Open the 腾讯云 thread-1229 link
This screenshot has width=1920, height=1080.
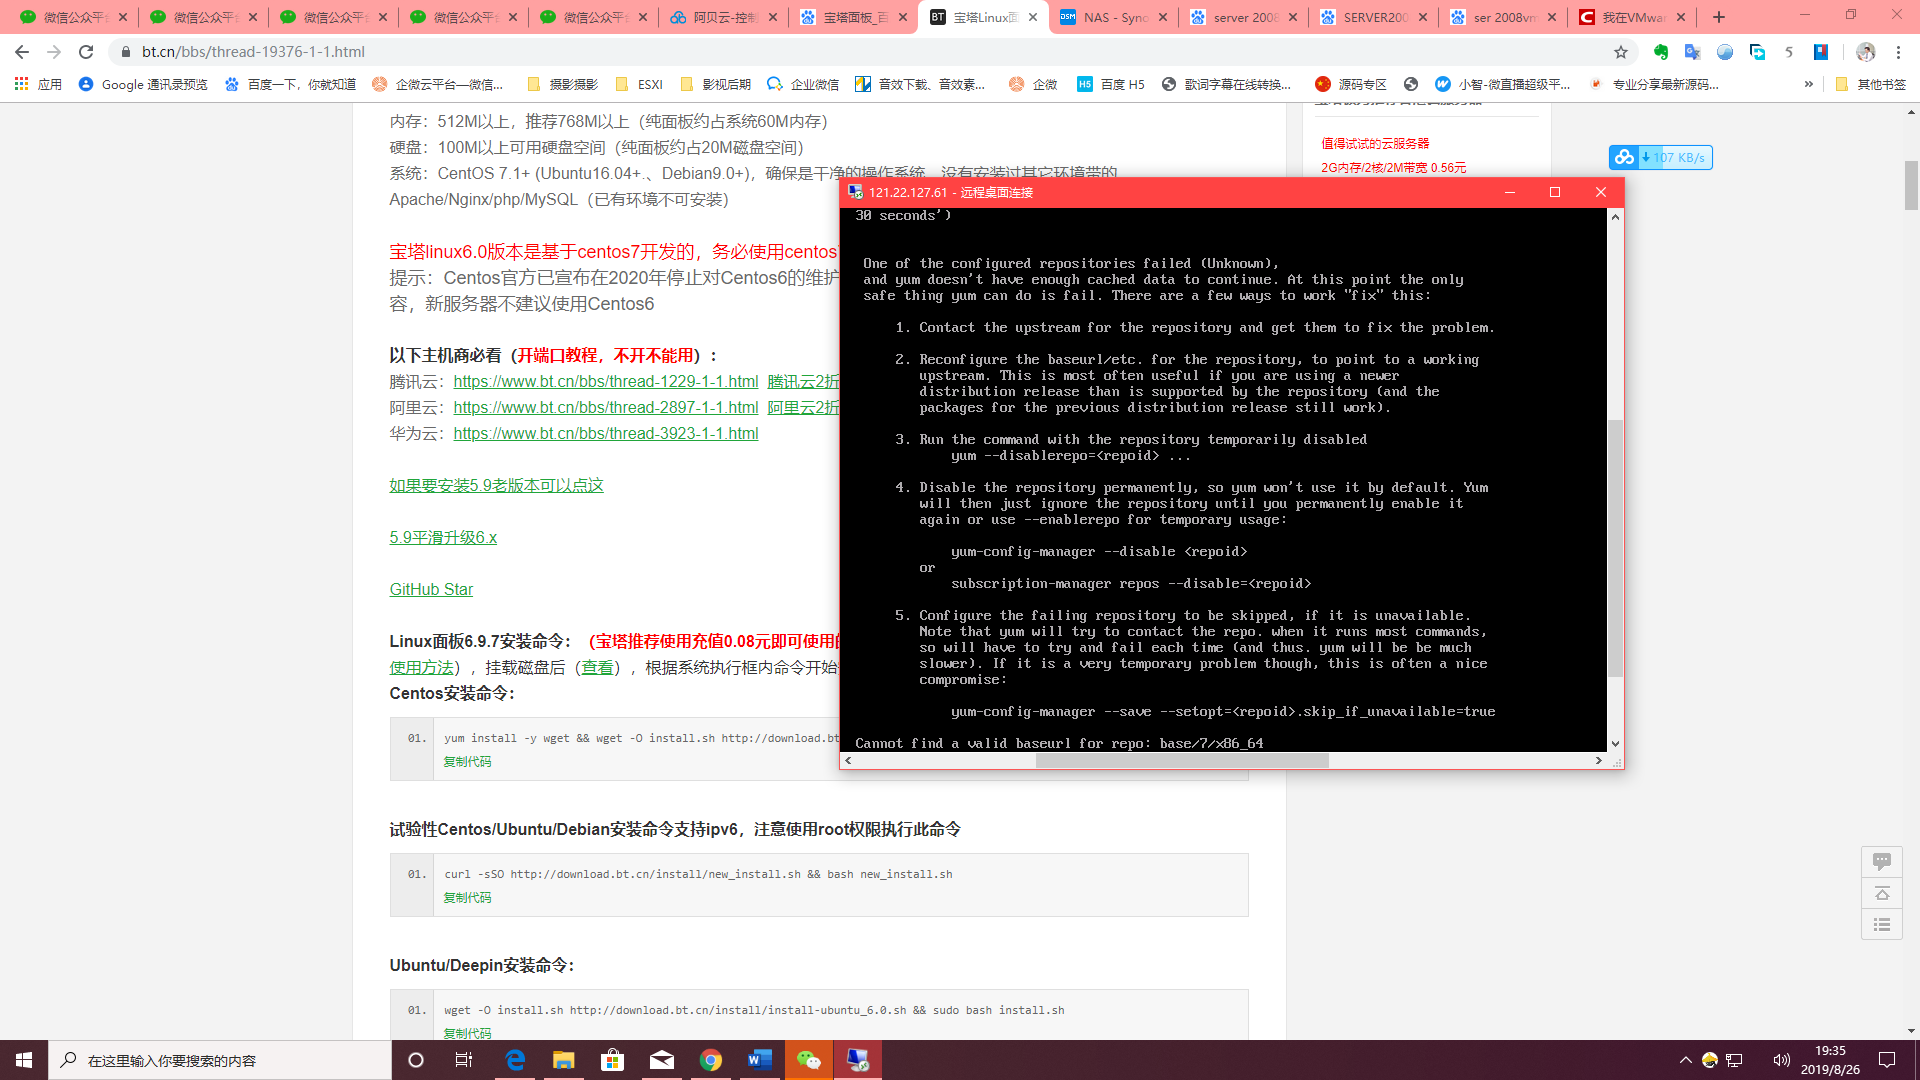pyautogui.click(x=606, y=381)
